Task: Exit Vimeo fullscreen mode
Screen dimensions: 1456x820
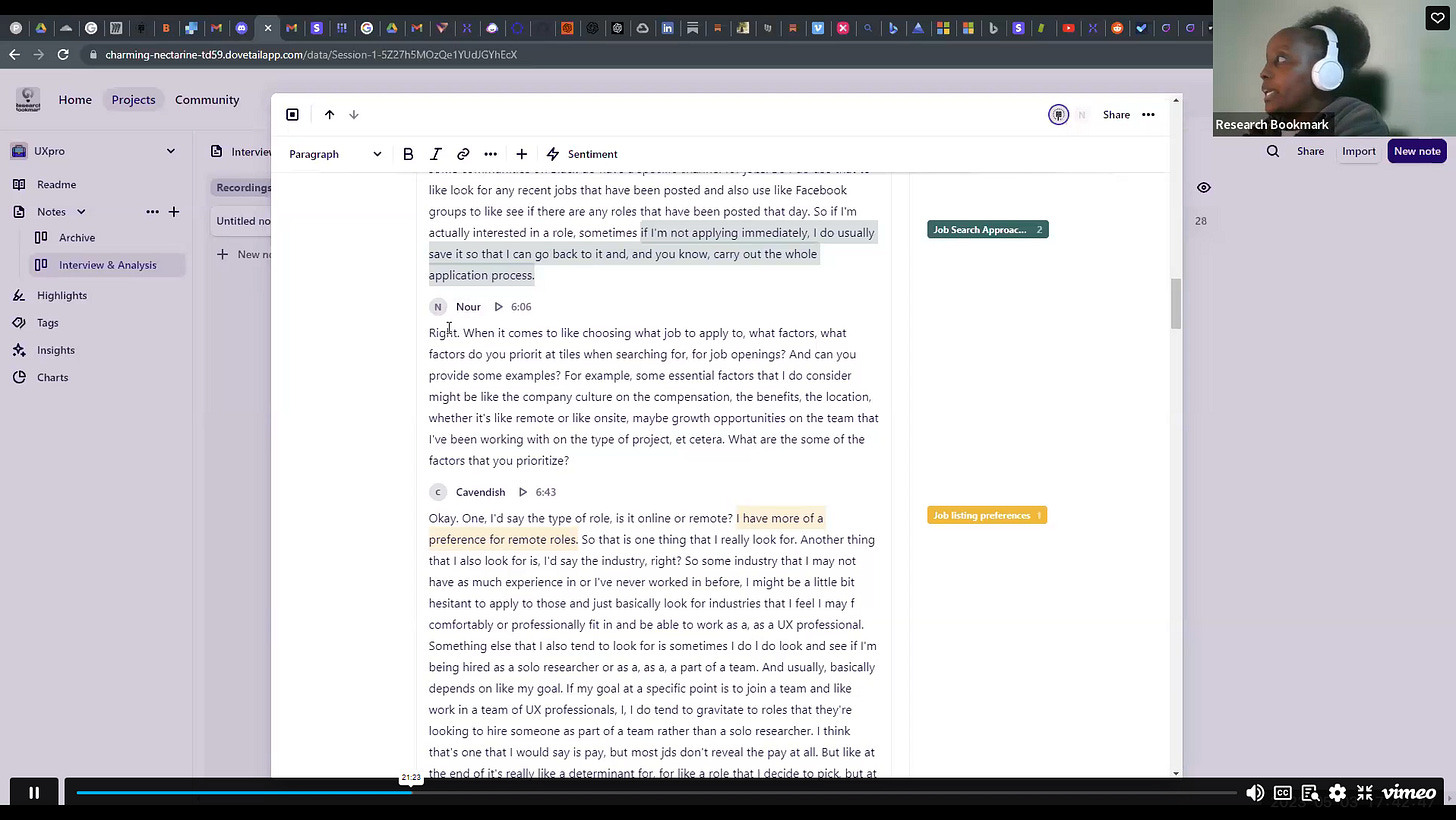Action: click(x=1365, y=793)
